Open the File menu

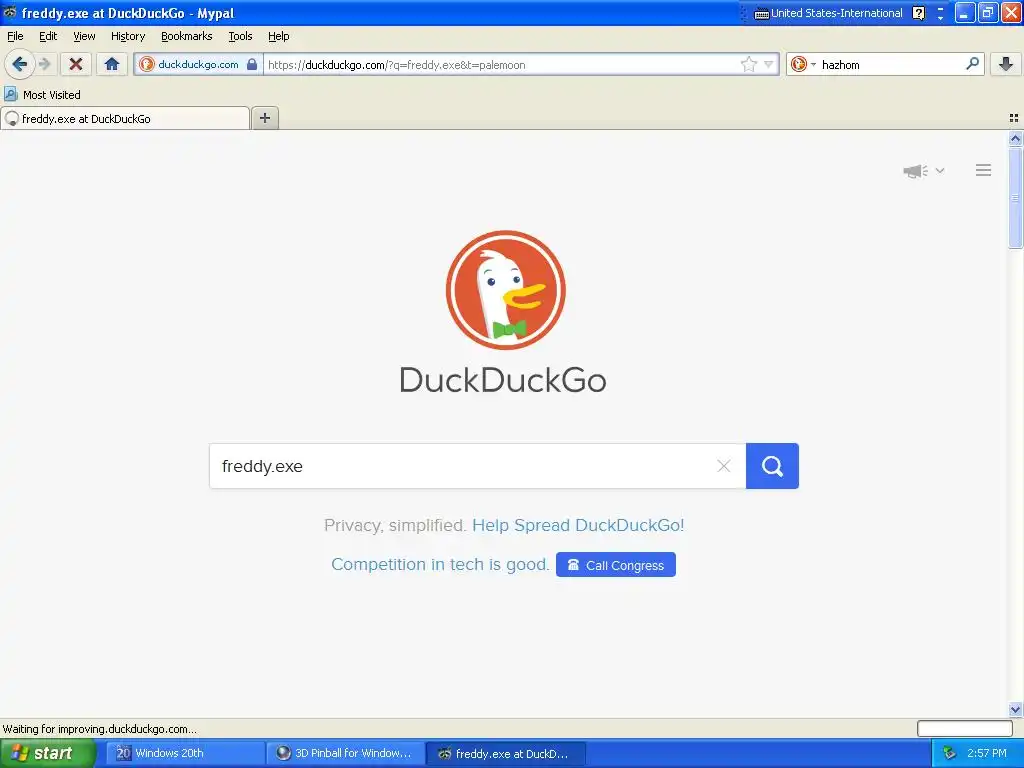(15, 36)
